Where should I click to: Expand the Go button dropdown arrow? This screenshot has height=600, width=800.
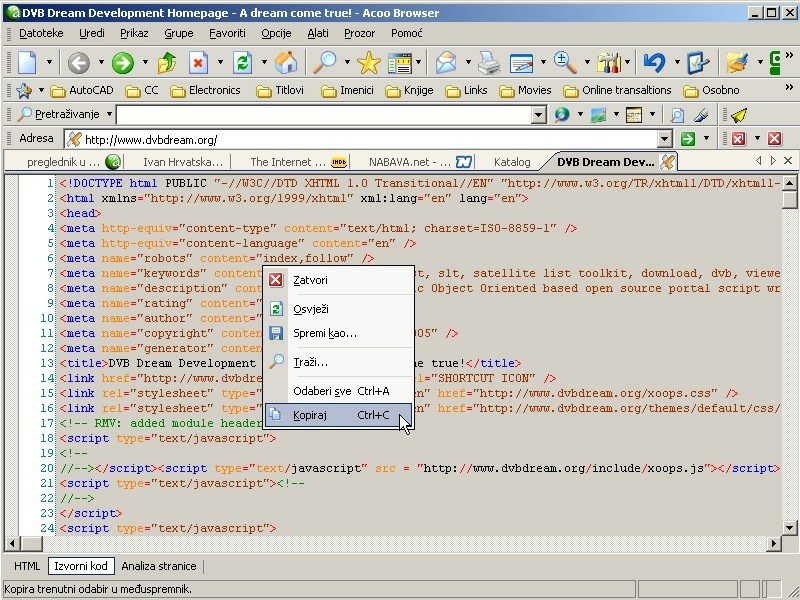[706, 139]
